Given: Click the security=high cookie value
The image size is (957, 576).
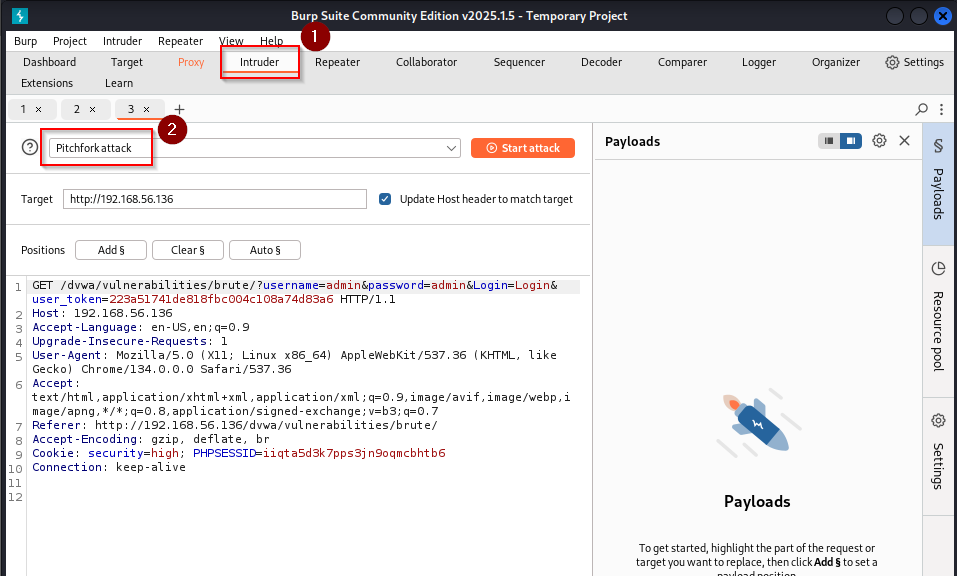Looking at the screenshot, I should tap(165, 453).
